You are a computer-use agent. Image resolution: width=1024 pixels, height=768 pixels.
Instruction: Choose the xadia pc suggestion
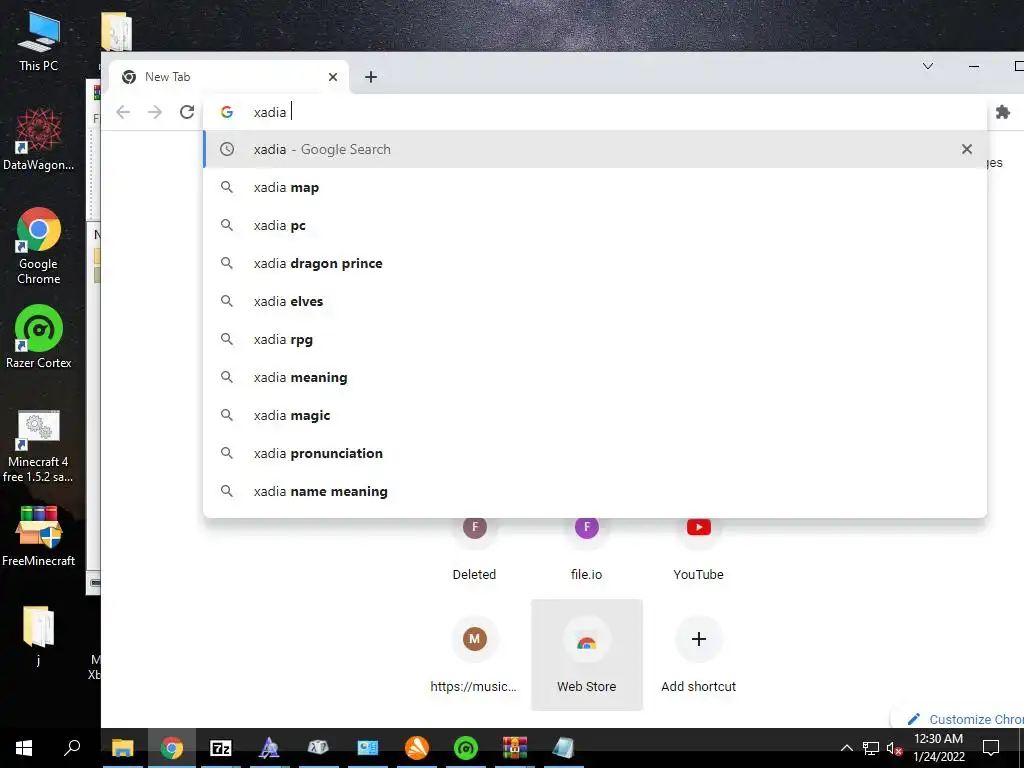(594, 225)
